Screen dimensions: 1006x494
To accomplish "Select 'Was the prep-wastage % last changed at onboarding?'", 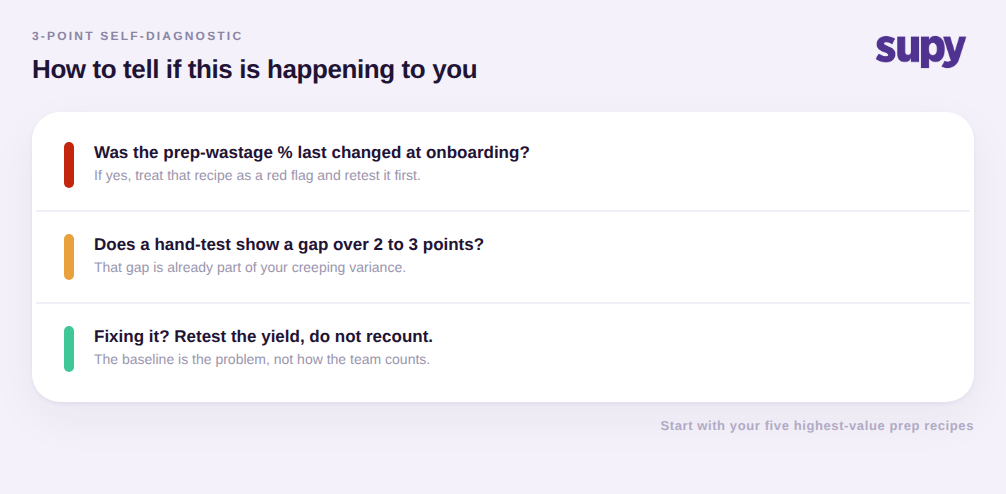I will [x=312, y=153].
